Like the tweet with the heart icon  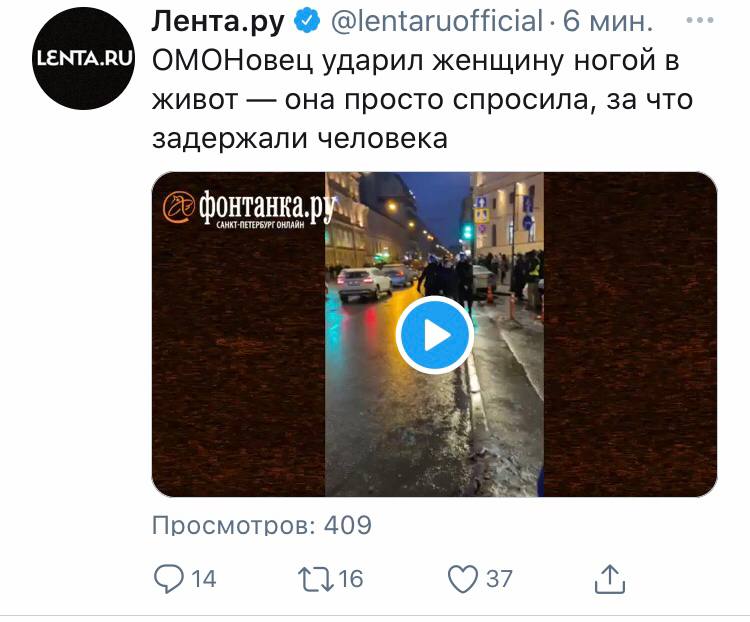click(463, 578)
